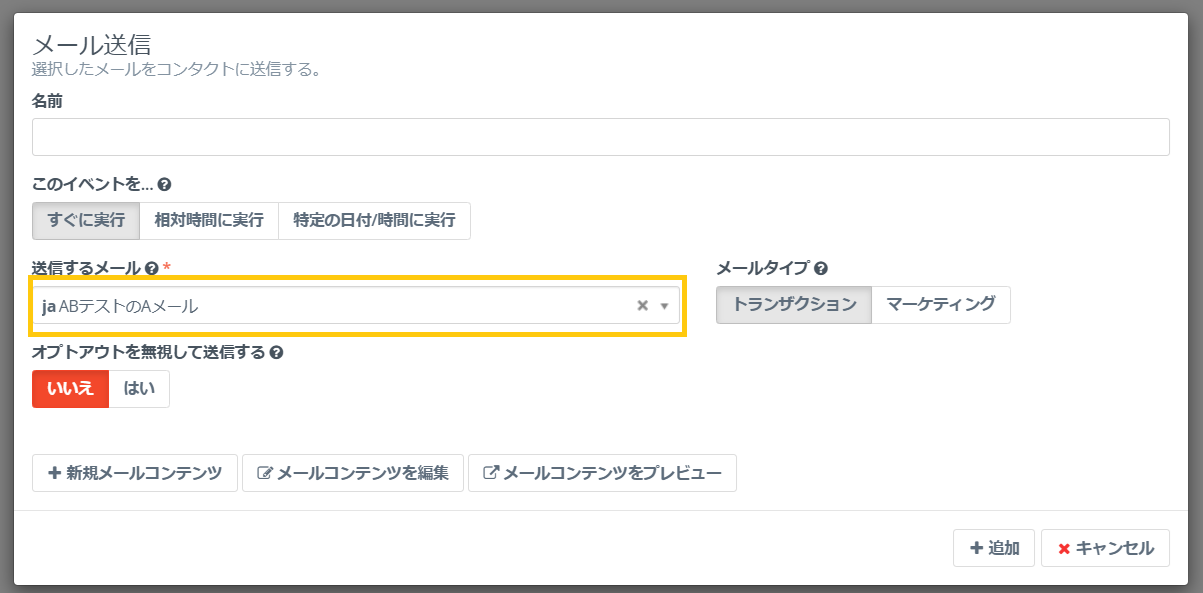Select はい for ignoring opt-out
The height and width of the screenshot is (593, 1203).
point(138,388)
